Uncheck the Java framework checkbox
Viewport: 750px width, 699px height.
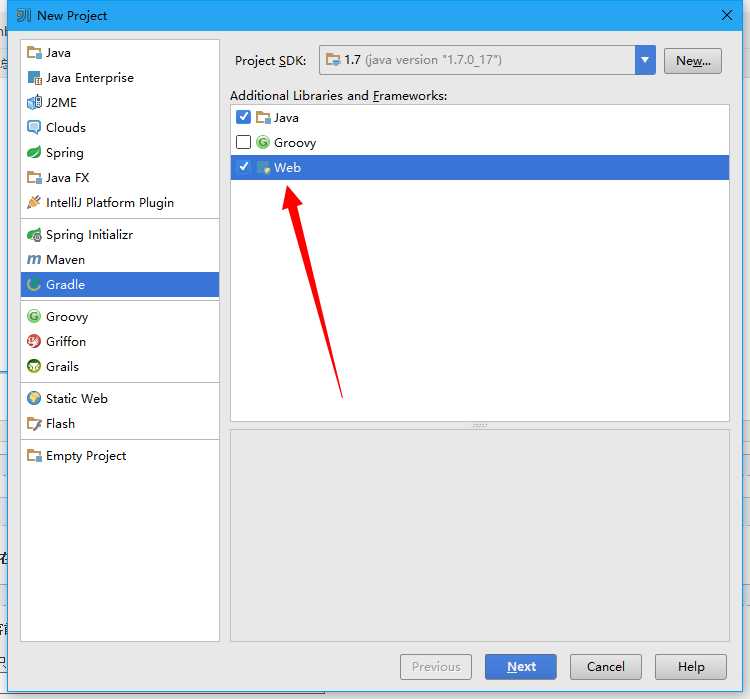point(243,117)
